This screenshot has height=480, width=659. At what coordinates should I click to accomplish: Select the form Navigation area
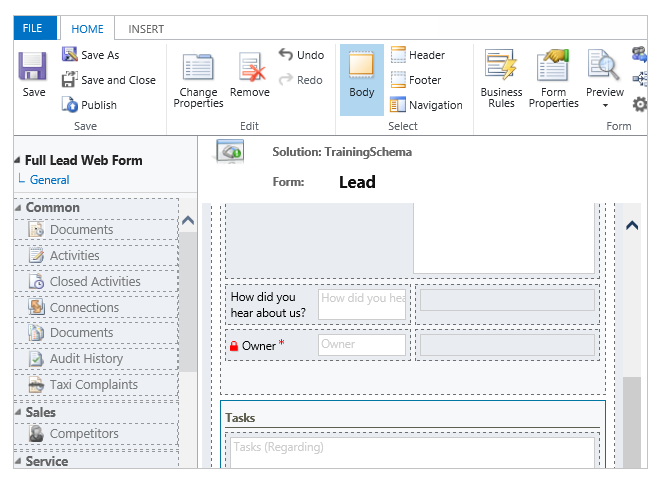pyautogui.click(x=426, y=105)
